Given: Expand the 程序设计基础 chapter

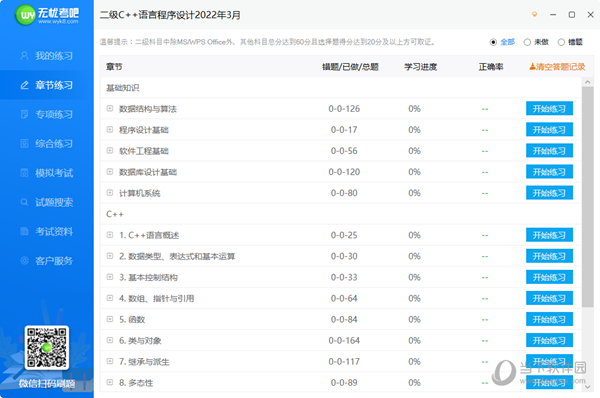Looking at the screenshot, I should click(x=110, y=130).
